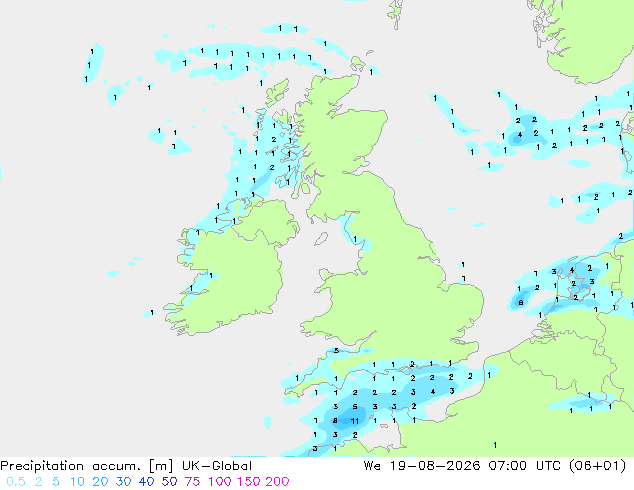Select the legend value 2 in the color scale
Screen dimensions: 634x490
pos(38,482)
